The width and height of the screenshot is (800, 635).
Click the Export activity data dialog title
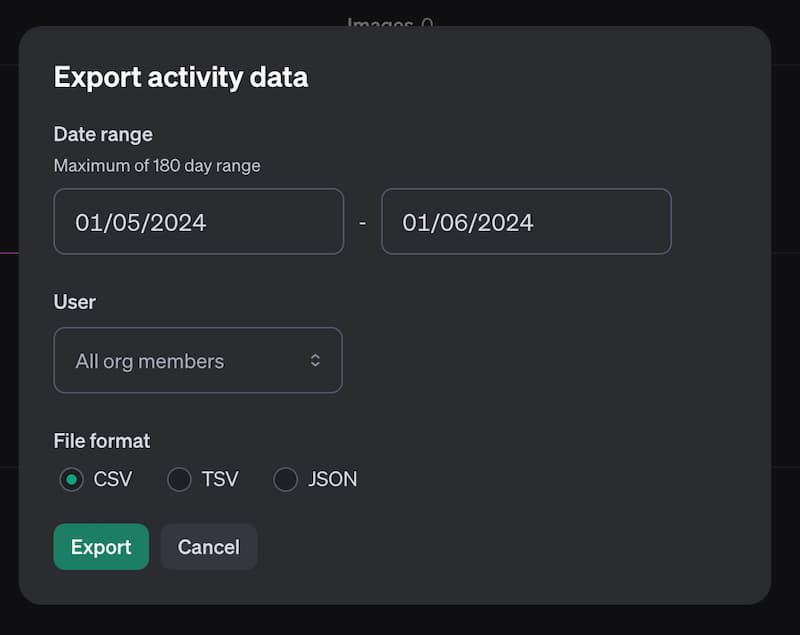[x=180, y=76]
